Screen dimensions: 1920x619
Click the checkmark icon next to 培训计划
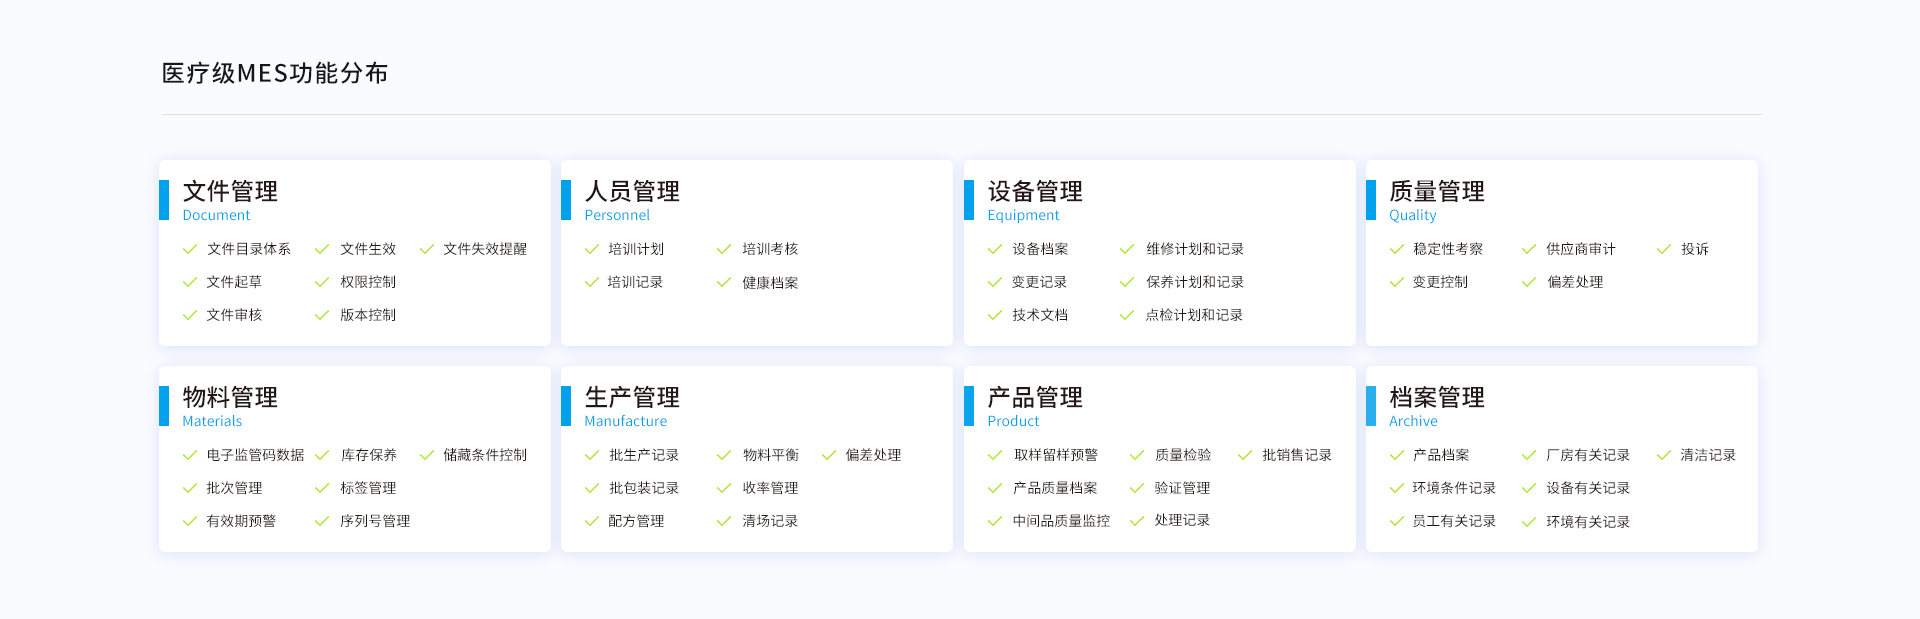coord(592,249)
